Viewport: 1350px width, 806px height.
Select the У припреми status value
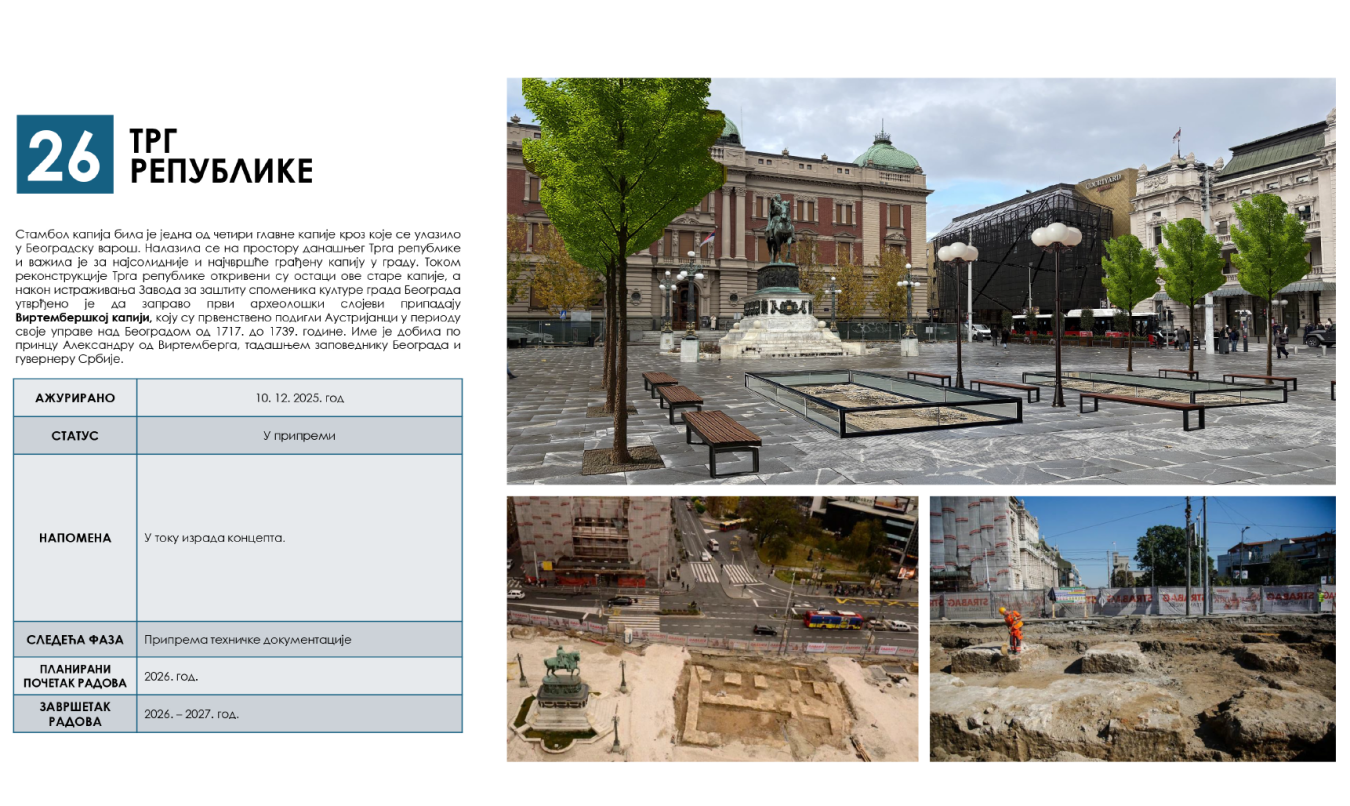click(x=299, y=436)
